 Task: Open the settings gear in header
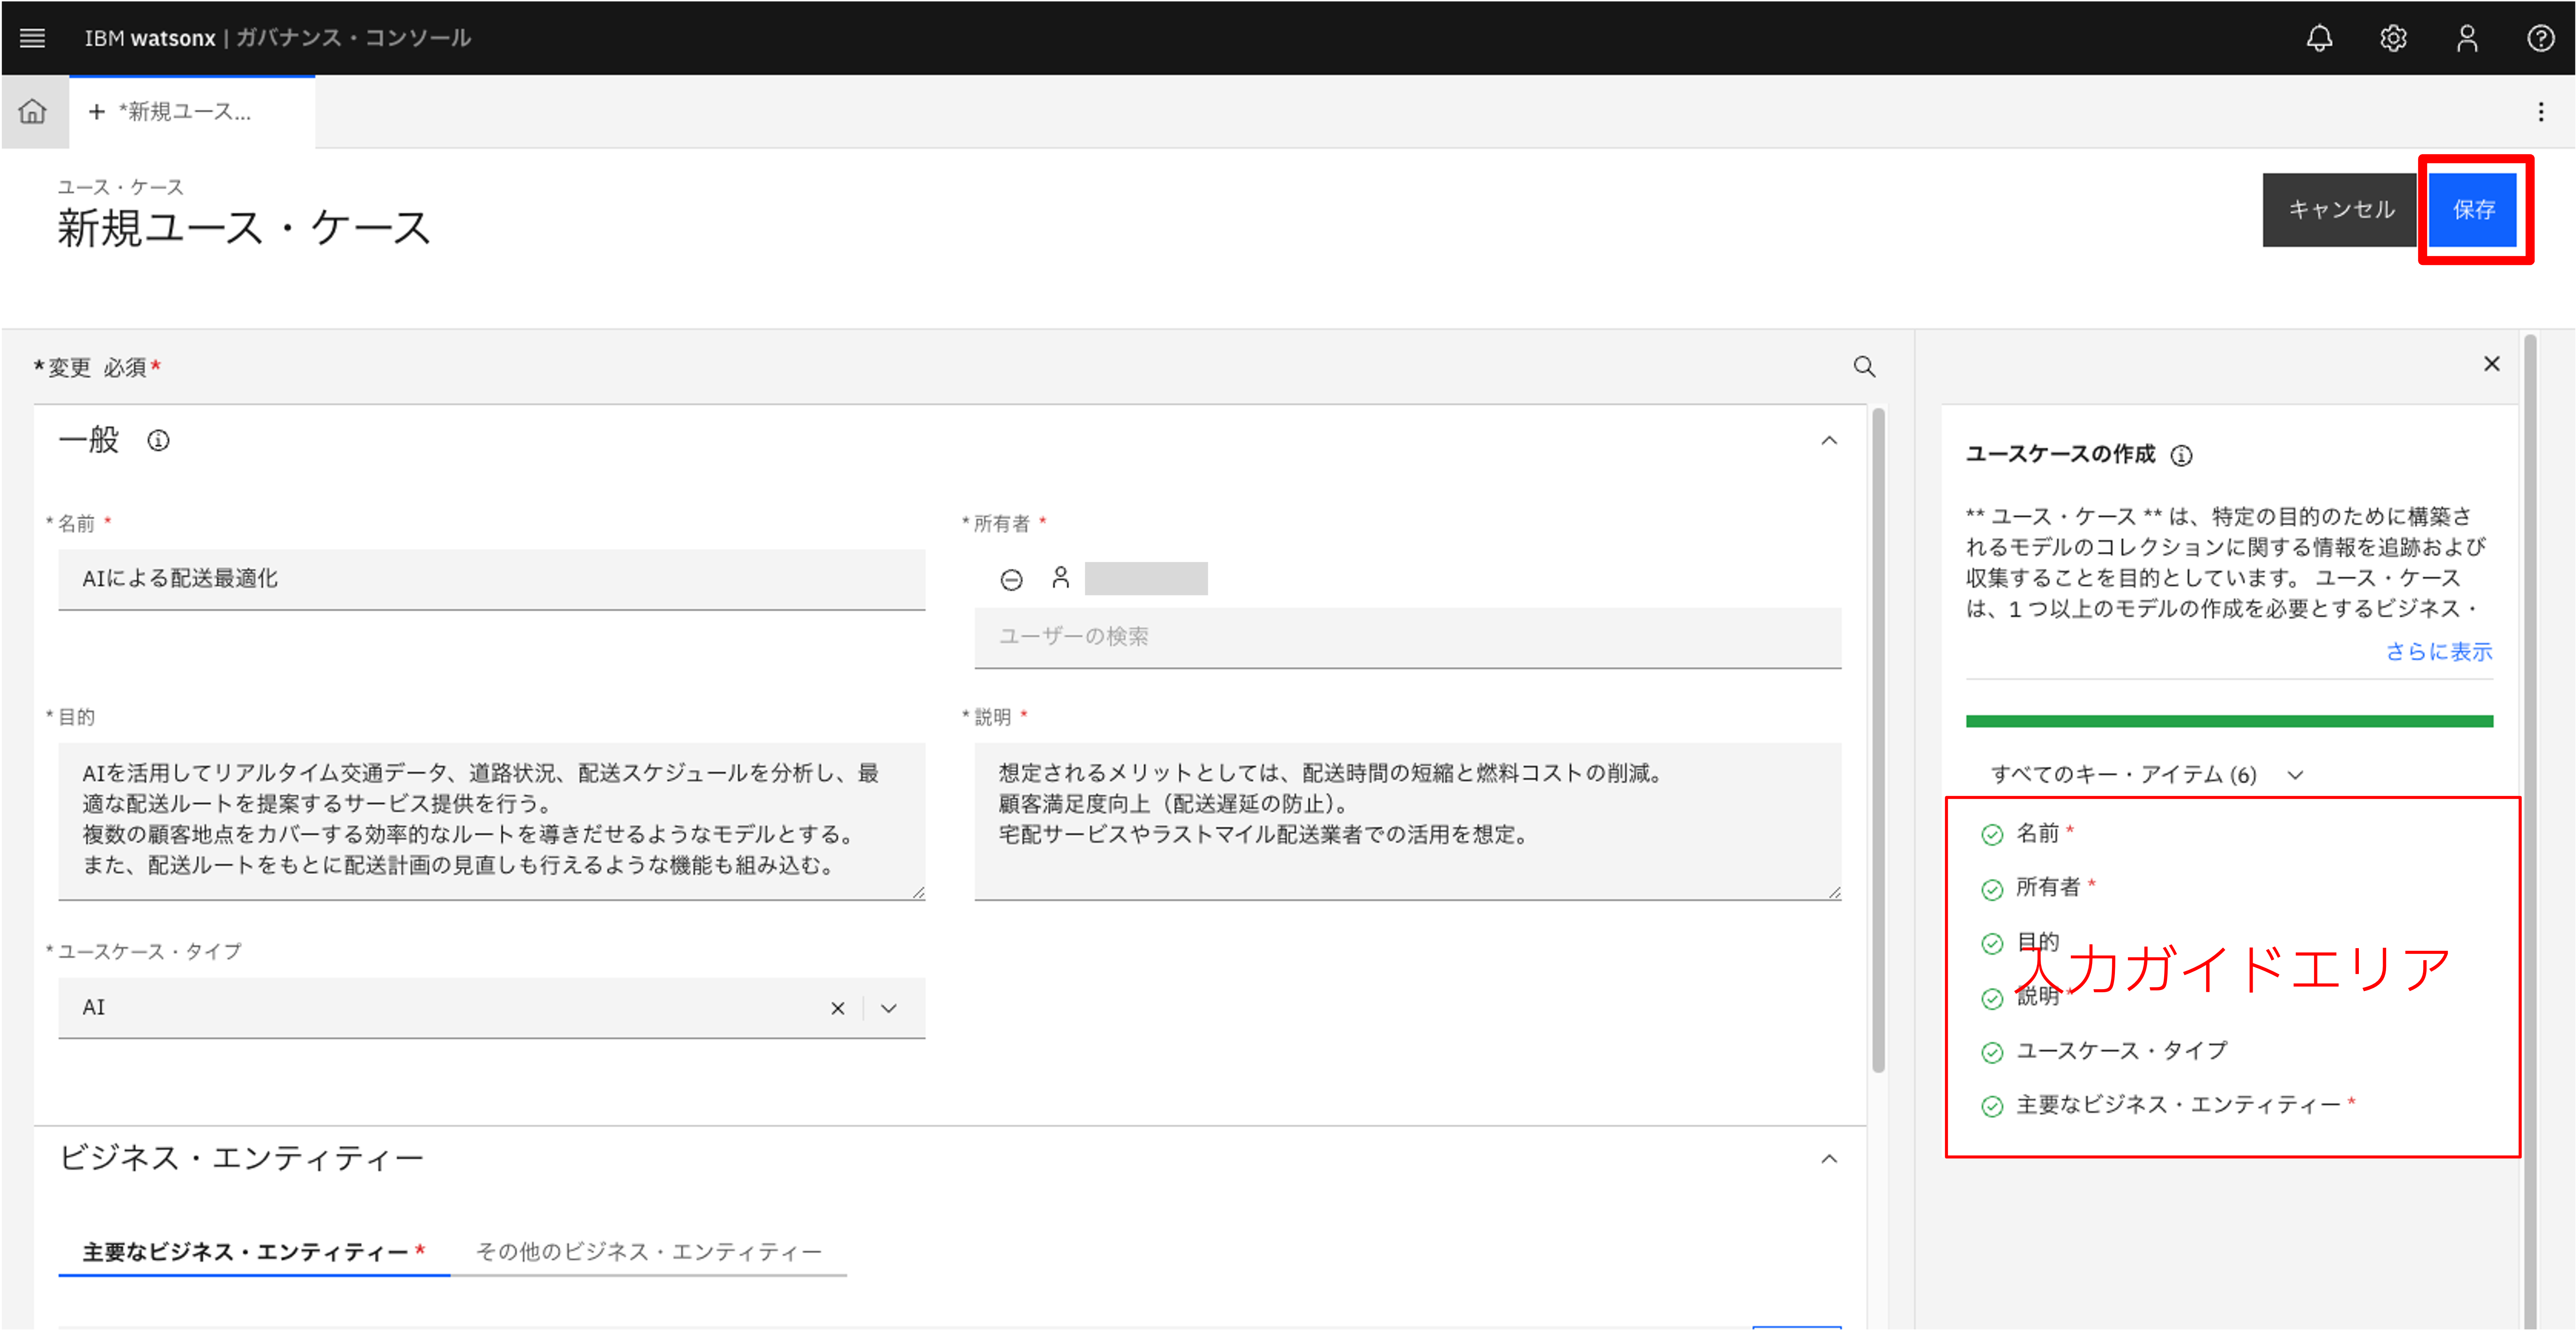(2393, 38)
